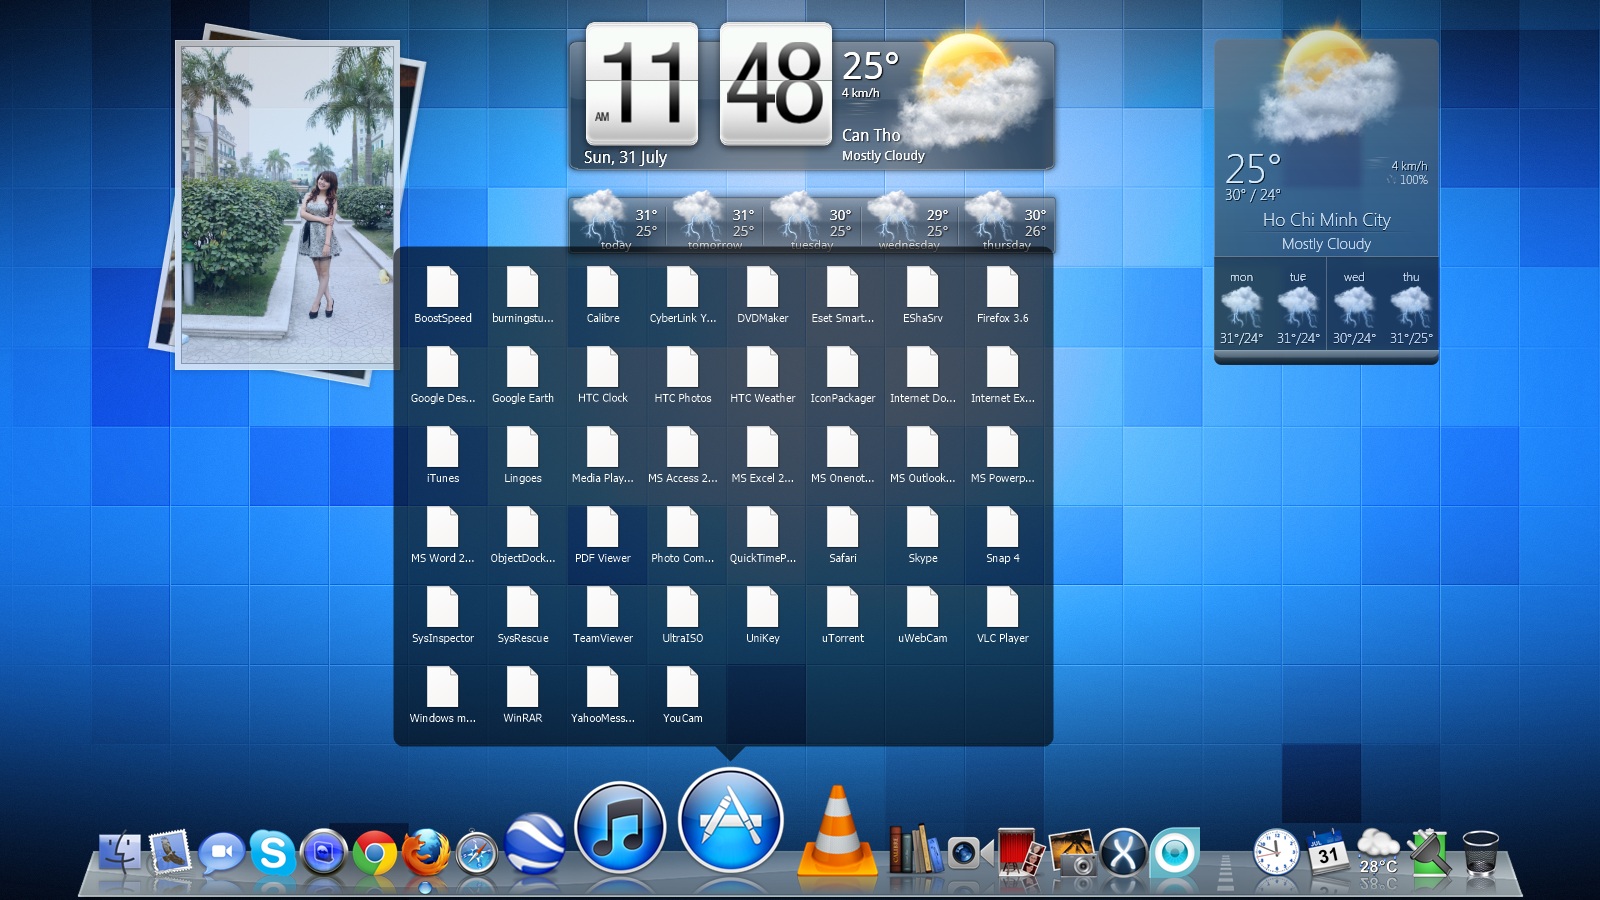Click the 28°C weather dock icon
Screen dimensions: 1600x900
click(1378, 852)
